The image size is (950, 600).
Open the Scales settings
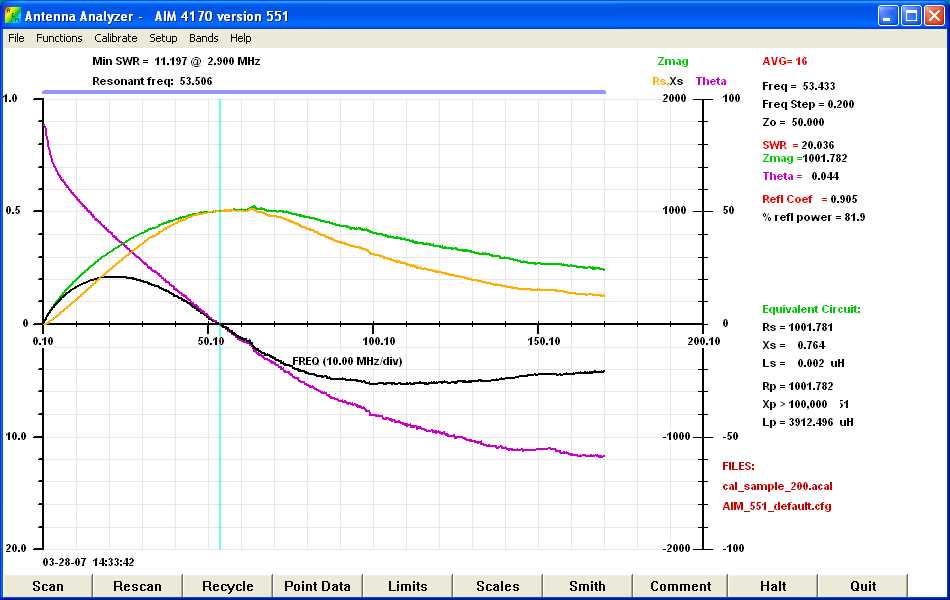click(x=498, y=586)
